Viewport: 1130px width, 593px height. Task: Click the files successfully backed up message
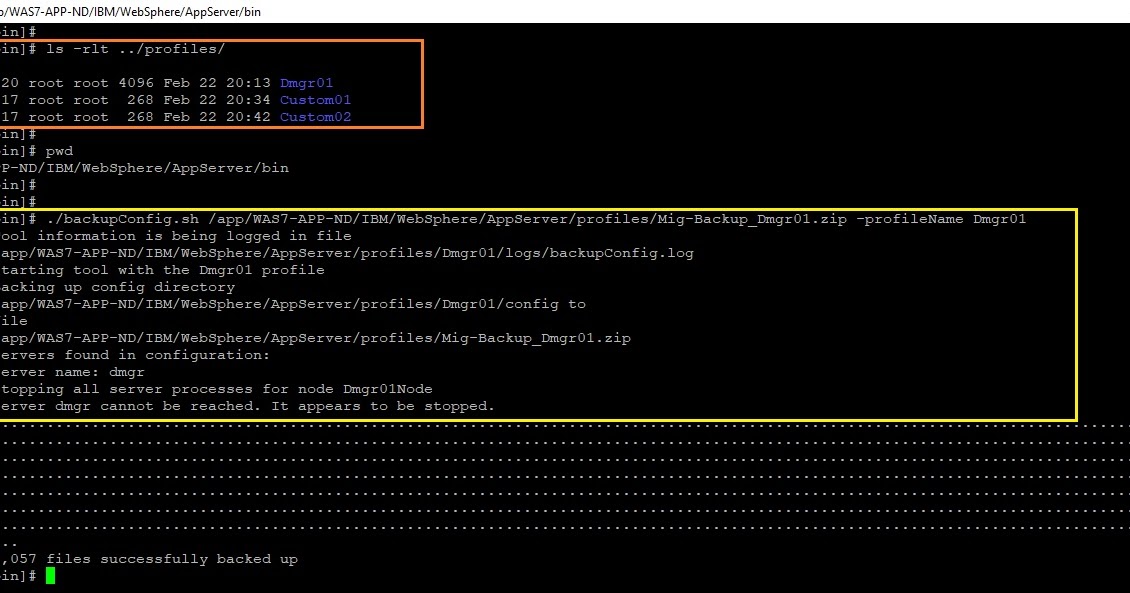click(150, 558)
